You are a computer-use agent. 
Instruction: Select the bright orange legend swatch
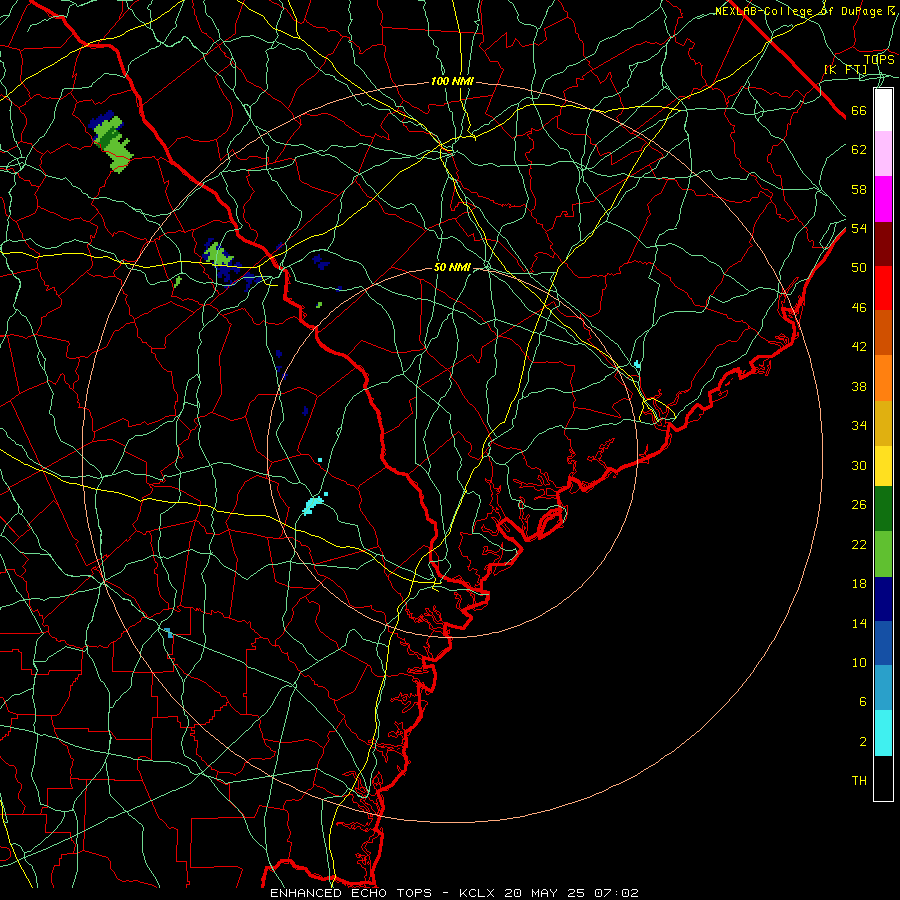(883, 378)
